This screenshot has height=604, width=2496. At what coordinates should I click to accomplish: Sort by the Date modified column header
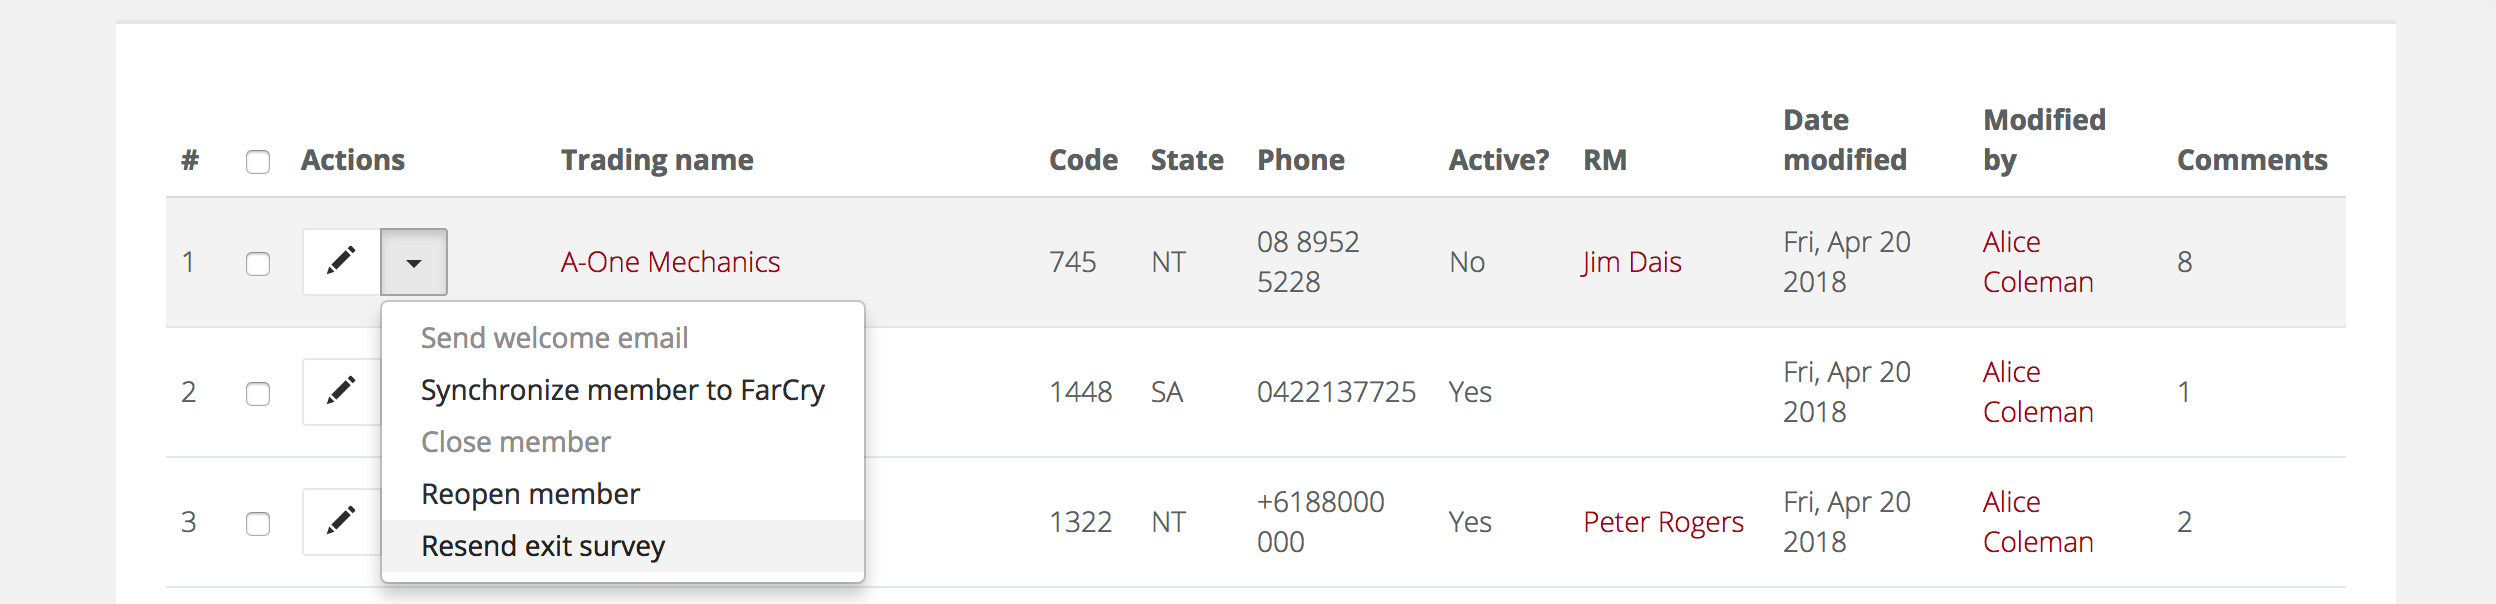pyautogui.click(x=1845, y=140)
